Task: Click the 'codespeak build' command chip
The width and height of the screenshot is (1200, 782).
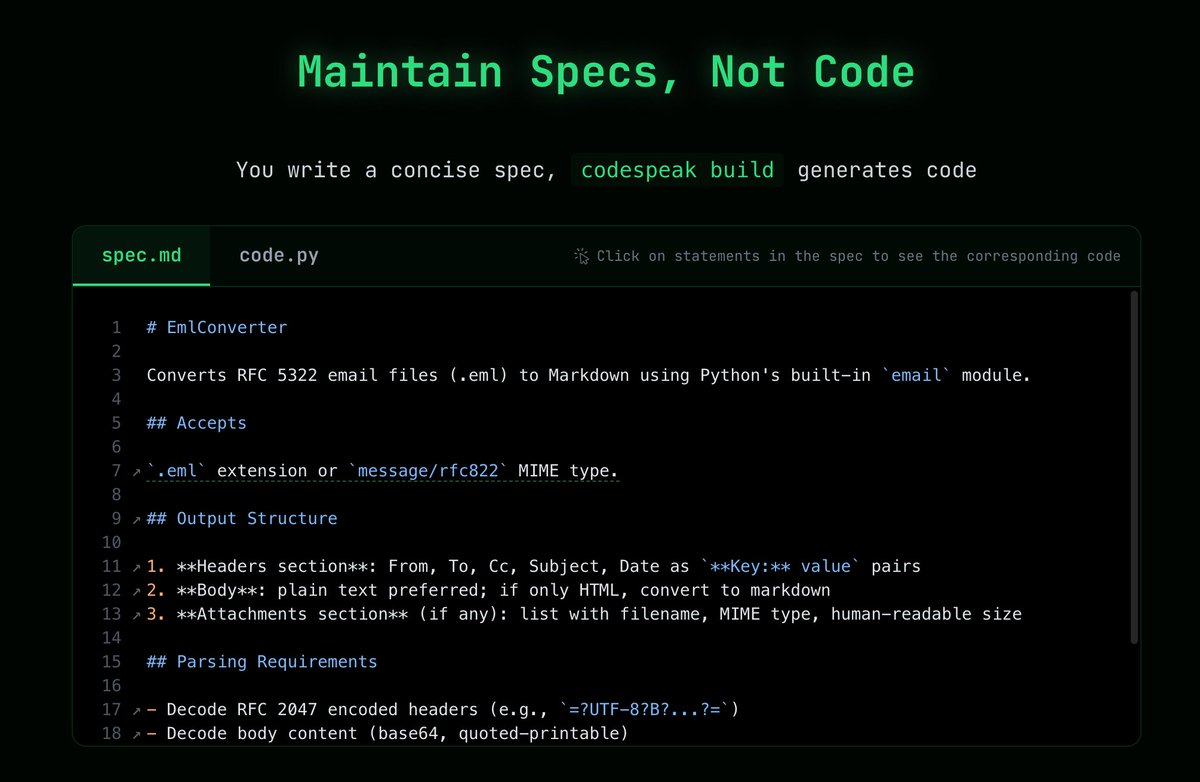Action: [x=678, y=170]
